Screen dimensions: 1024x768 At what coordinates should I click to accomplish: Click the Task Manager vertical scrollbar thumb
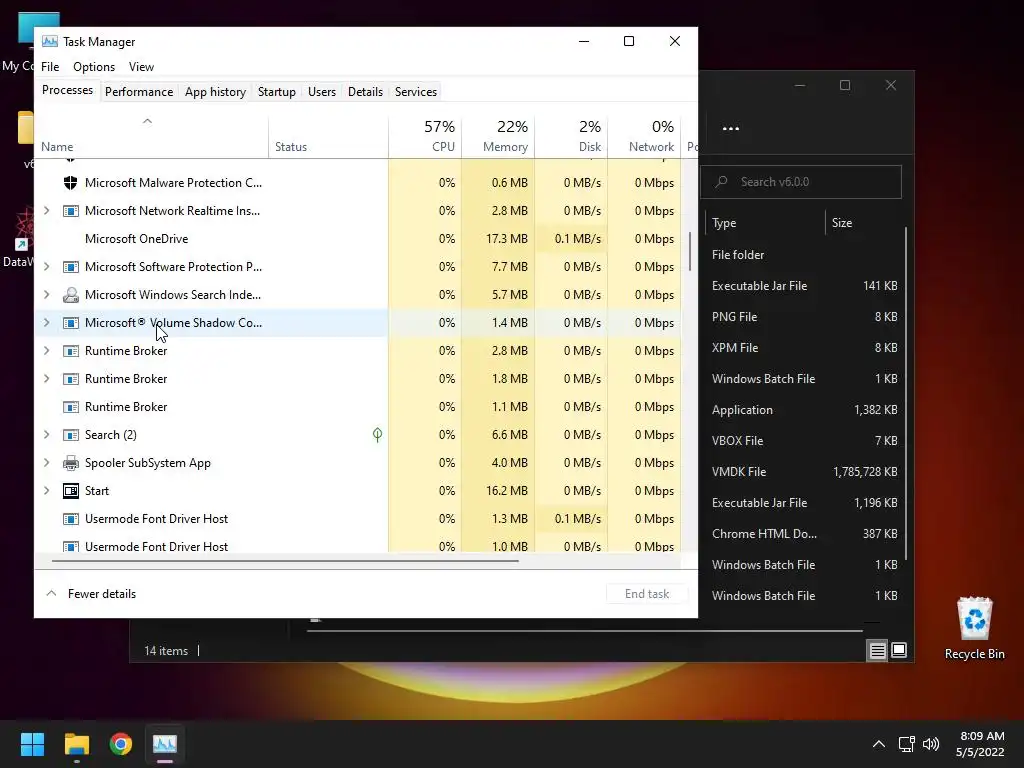click(690, 251)
